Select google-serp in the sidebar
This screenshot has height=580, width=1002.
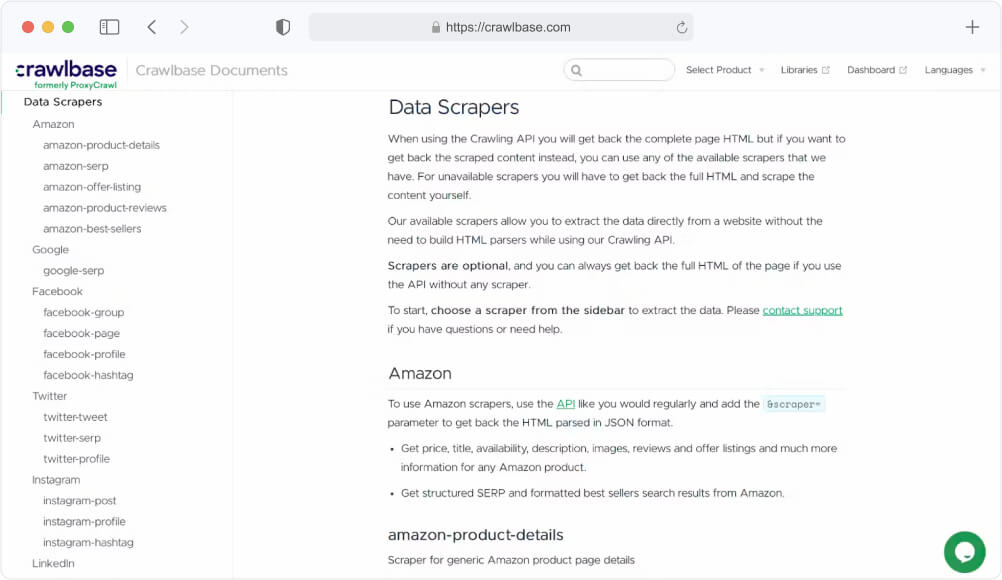[x=71, y=270]
